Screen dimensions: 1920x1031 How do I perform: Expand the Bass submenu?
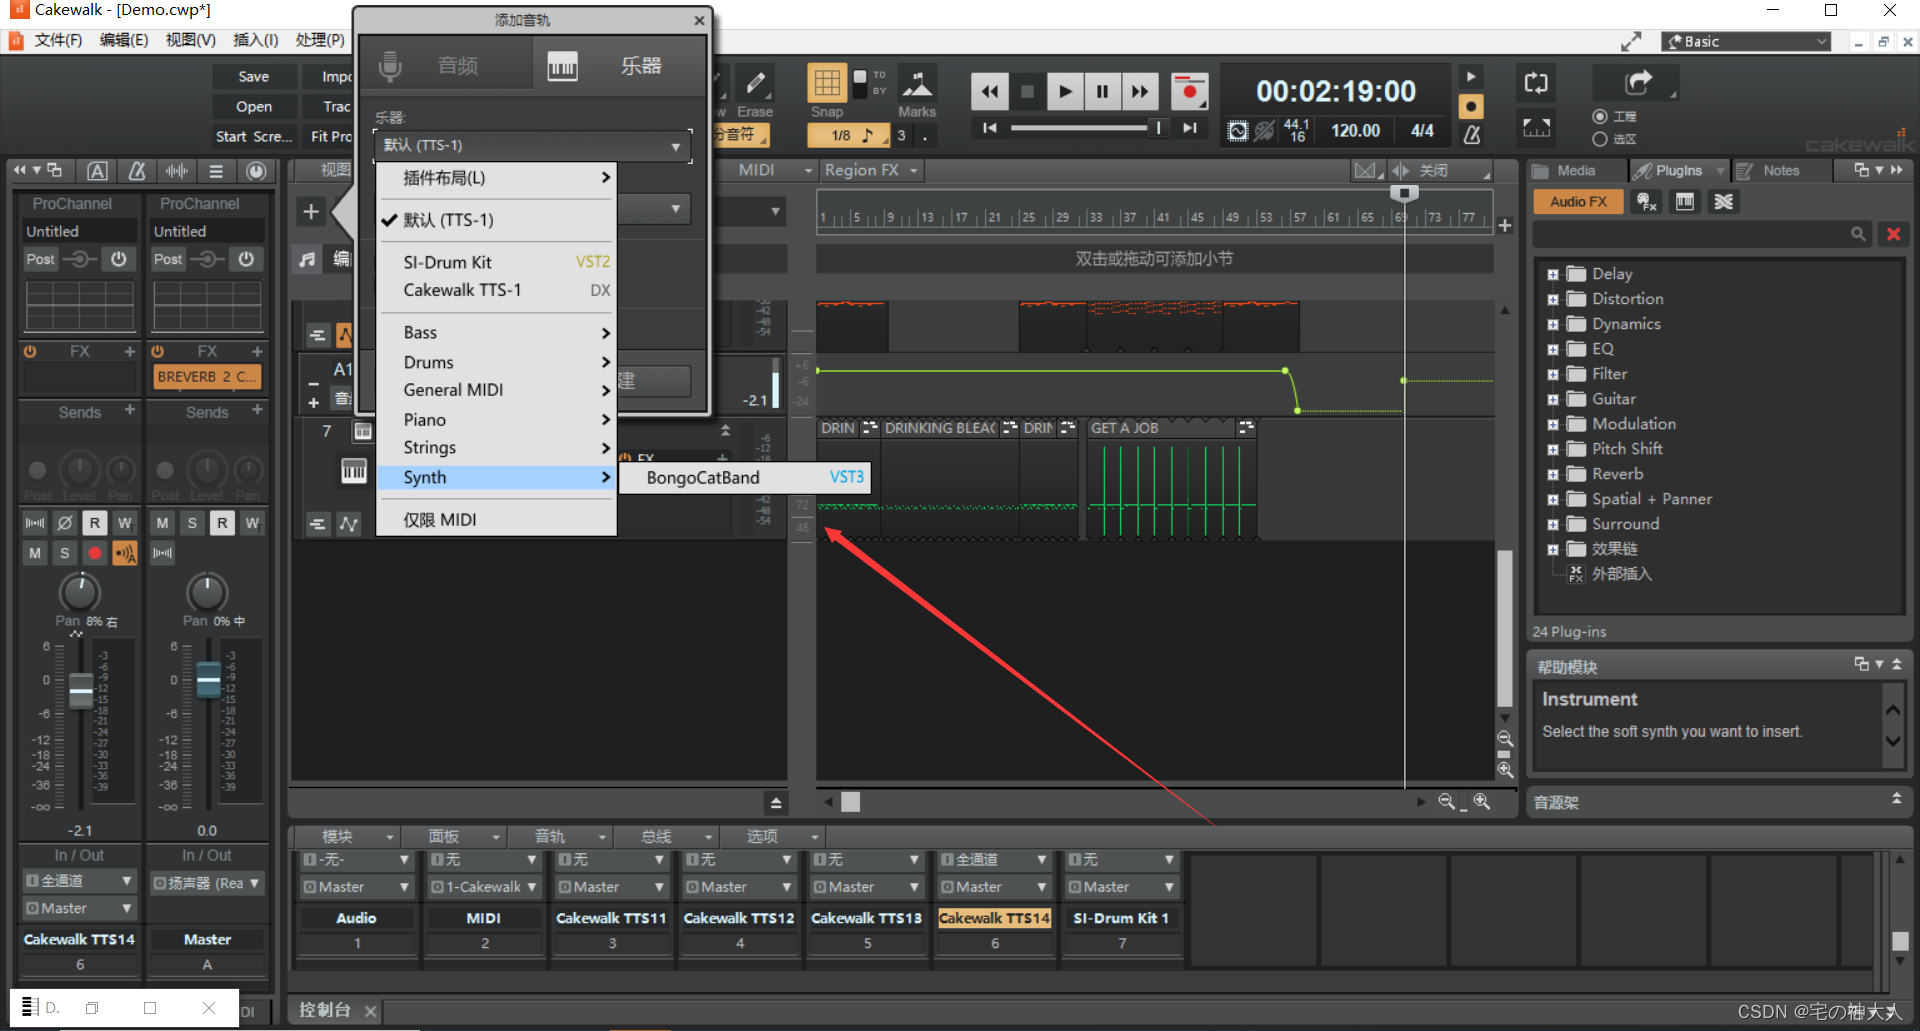point(496,333)
